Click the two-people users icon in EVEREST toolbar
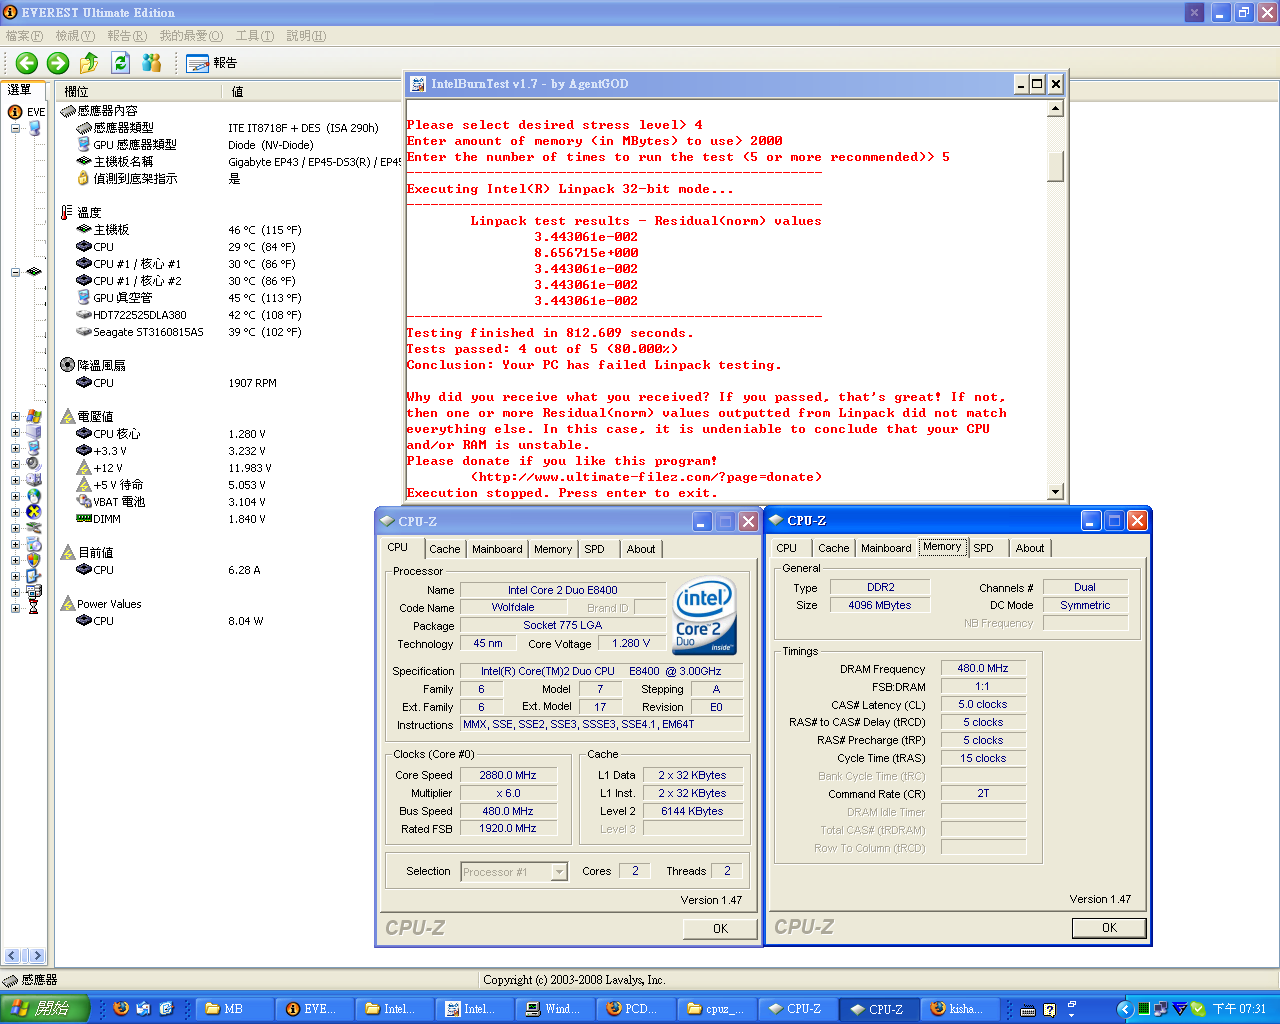The image size is (1280, 1024). [x=152, y=63]
